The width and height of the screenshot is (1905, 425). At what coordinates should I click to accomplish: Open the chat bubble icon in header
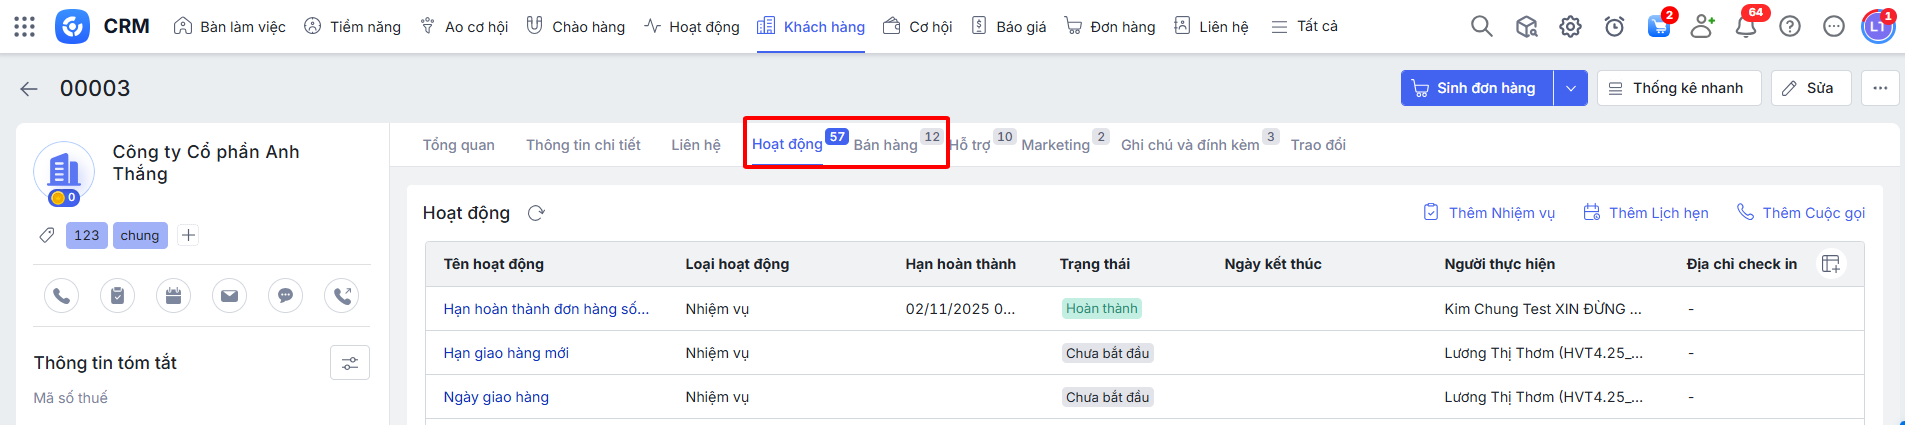[x=1834, y=27]
